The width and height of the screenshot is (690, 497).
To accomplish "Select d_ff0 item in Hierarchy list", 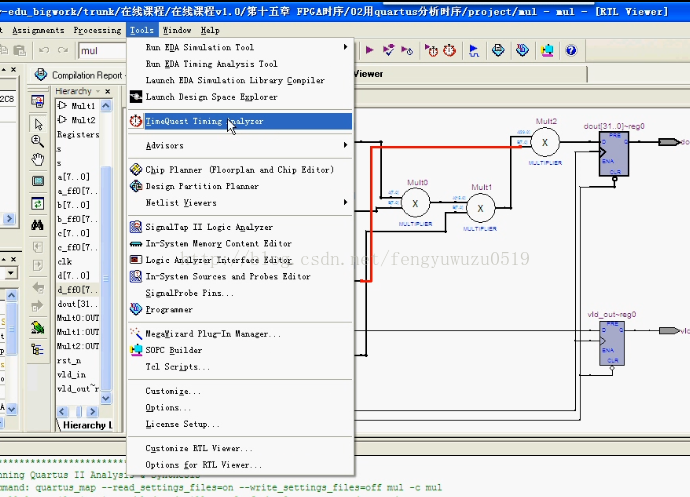I will (x=78, y=290).
